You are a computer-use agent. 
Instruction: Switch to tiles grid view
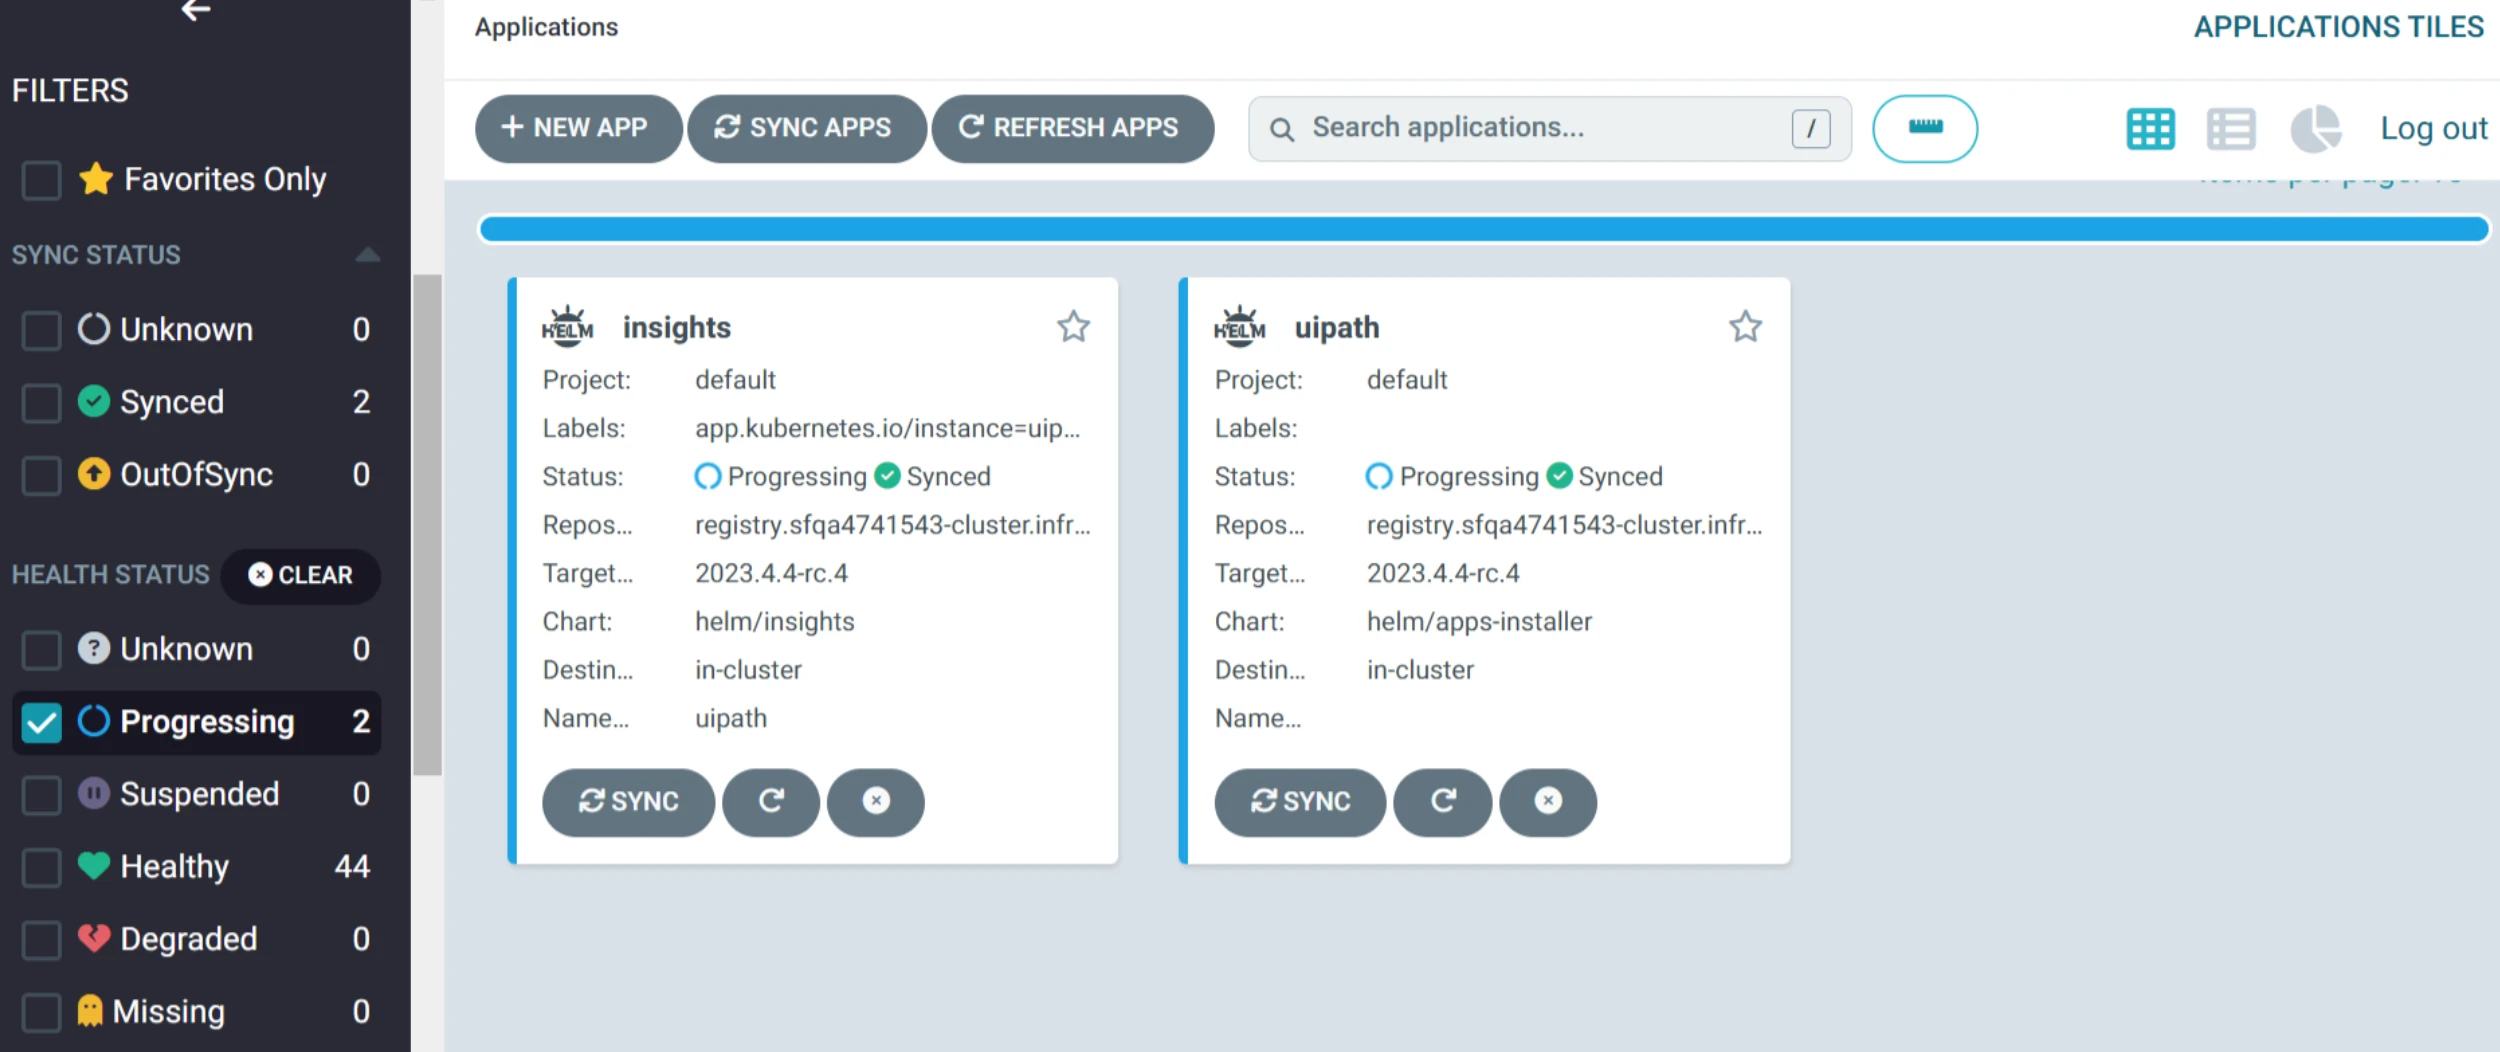(2150, 129)
